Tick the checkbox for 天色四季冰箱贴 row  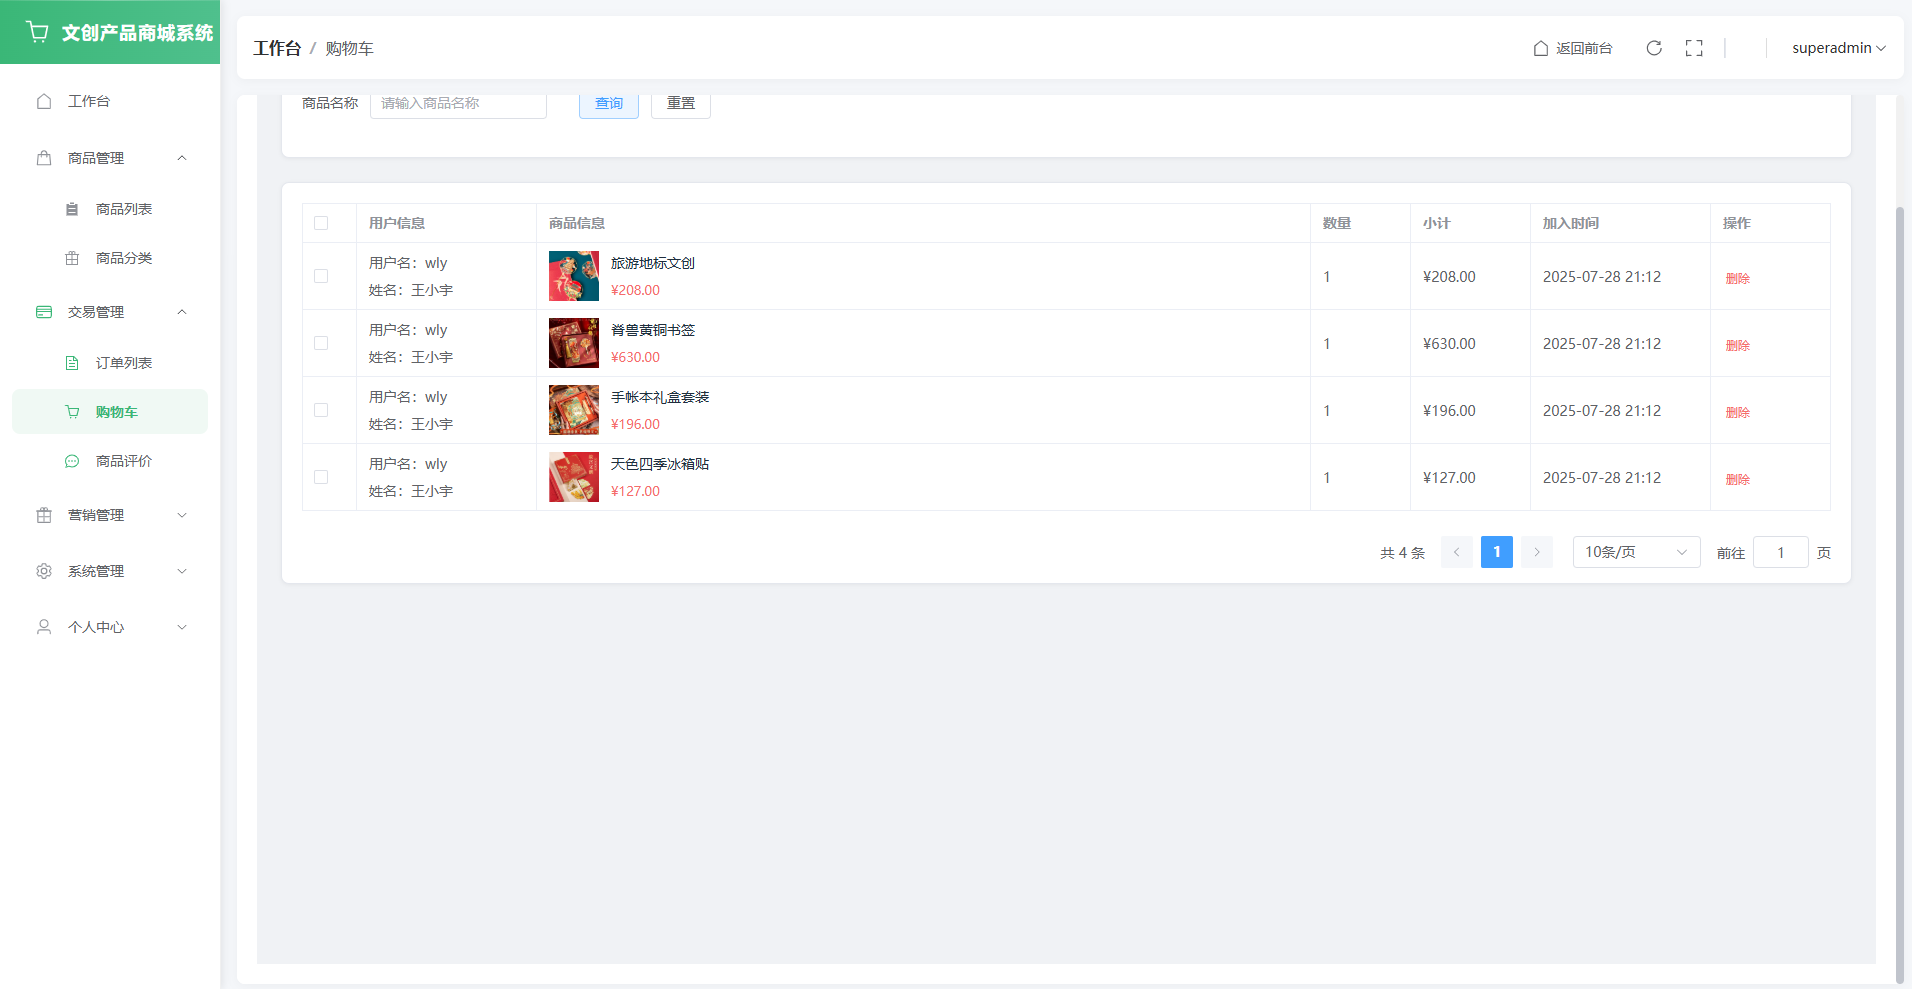pos(321,477)
